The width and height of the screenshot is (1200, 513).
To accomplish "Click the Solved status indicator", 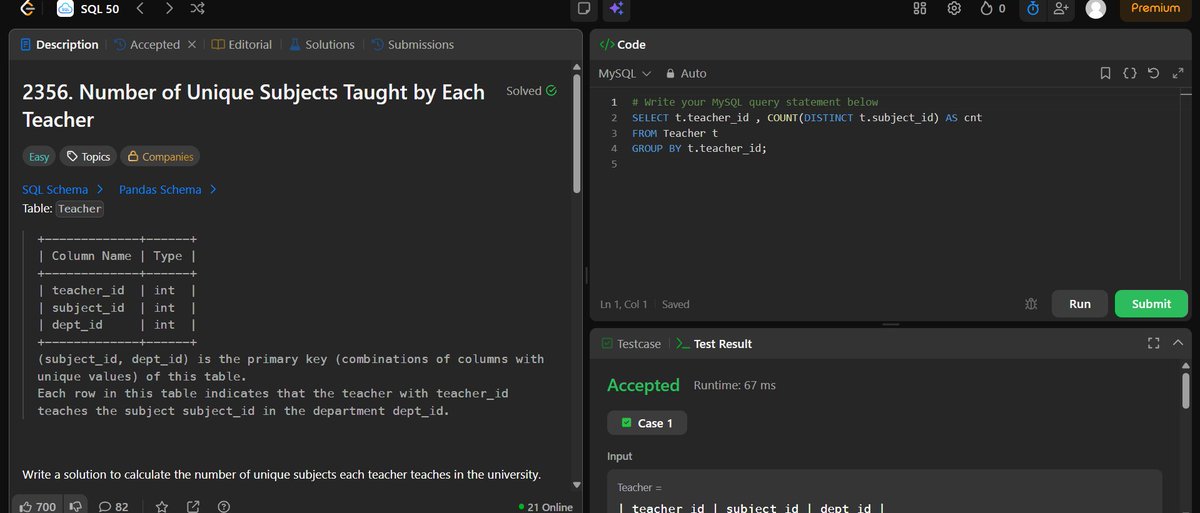I will point(531,91).
